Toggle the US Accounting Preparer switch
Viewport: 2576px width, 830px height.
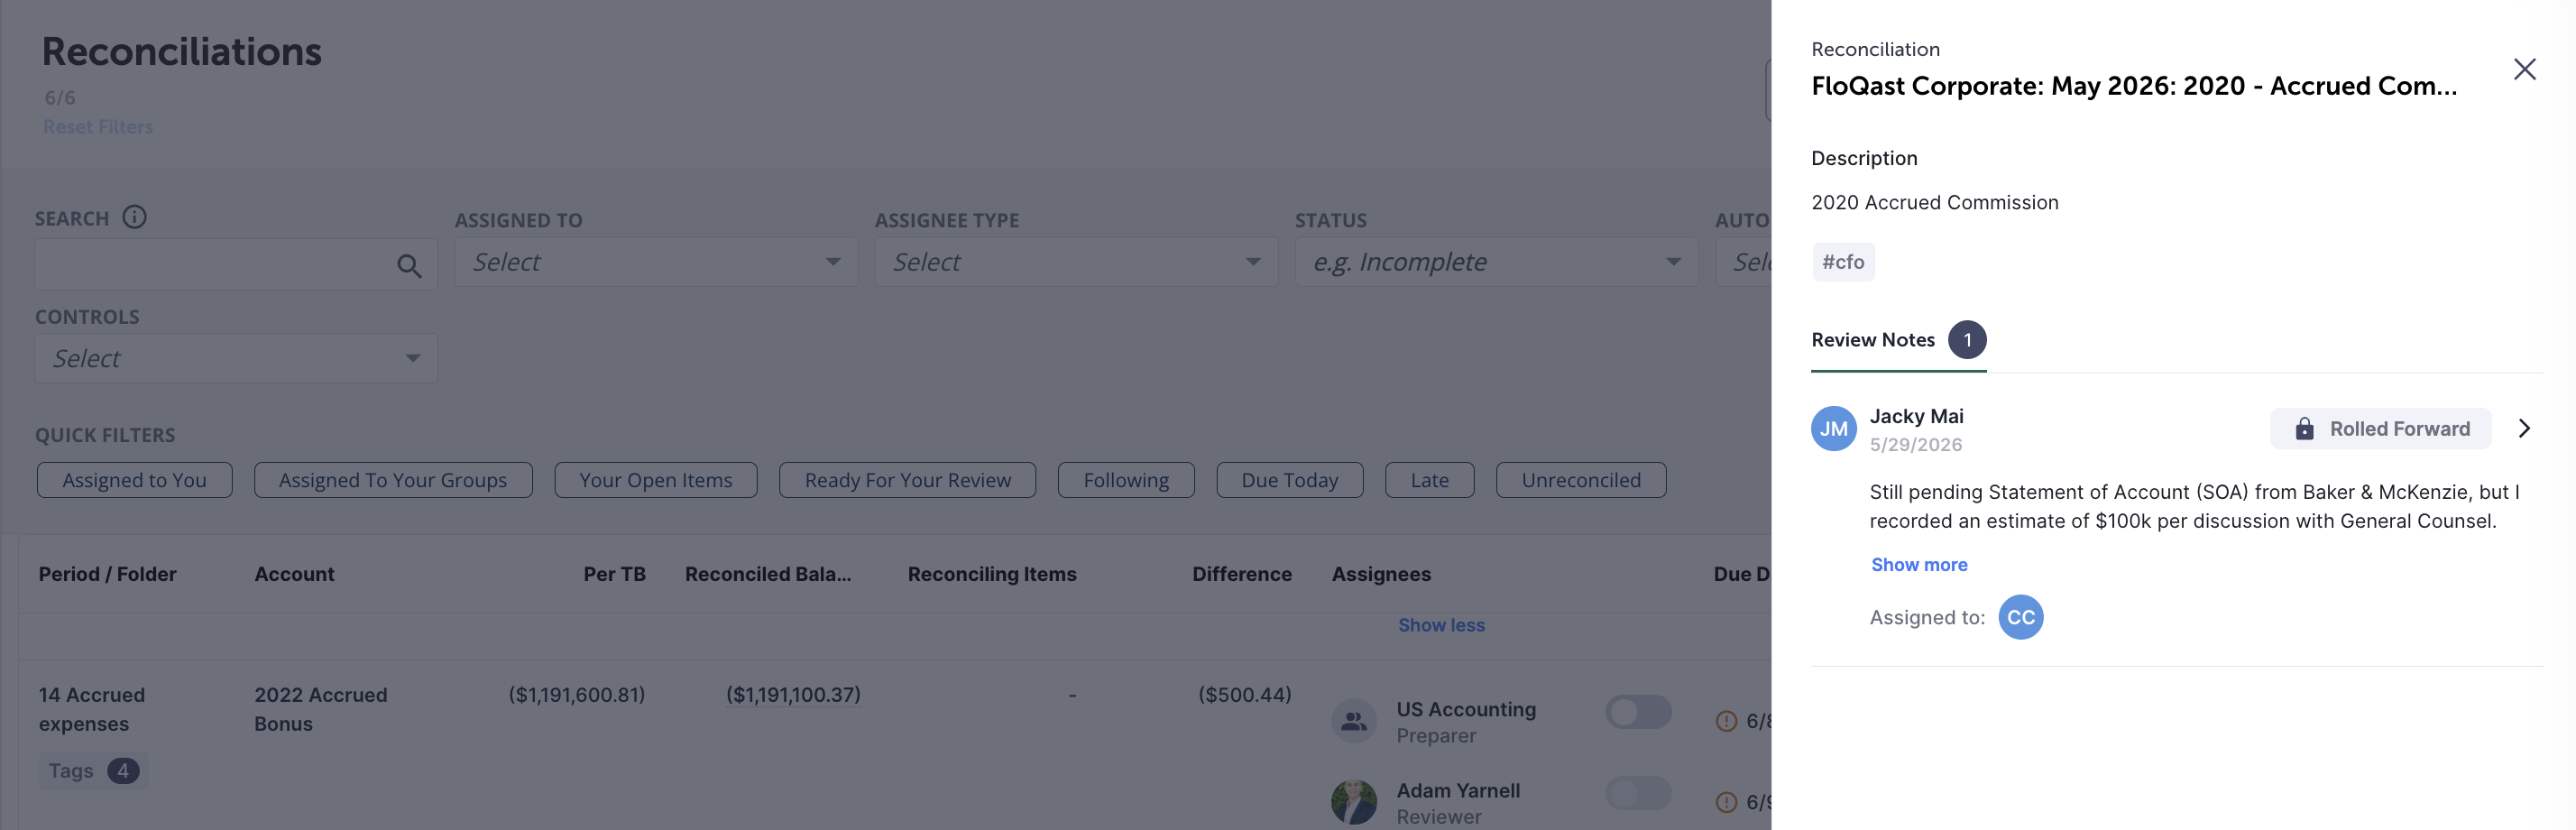[x=1638, y=712]
